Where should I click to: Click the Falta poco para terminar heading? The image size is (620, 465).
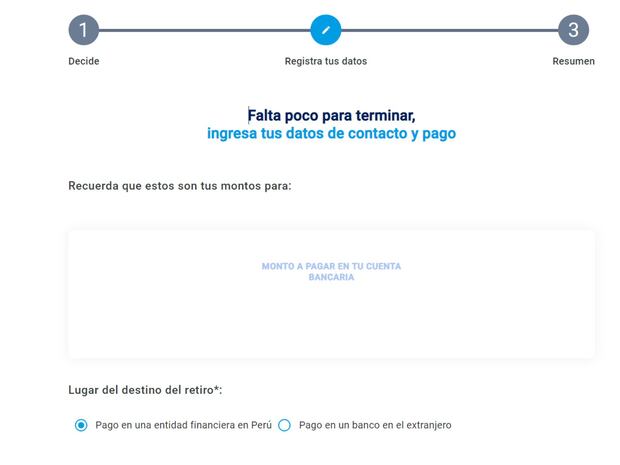pyautogui.click(x=331, y=115)
